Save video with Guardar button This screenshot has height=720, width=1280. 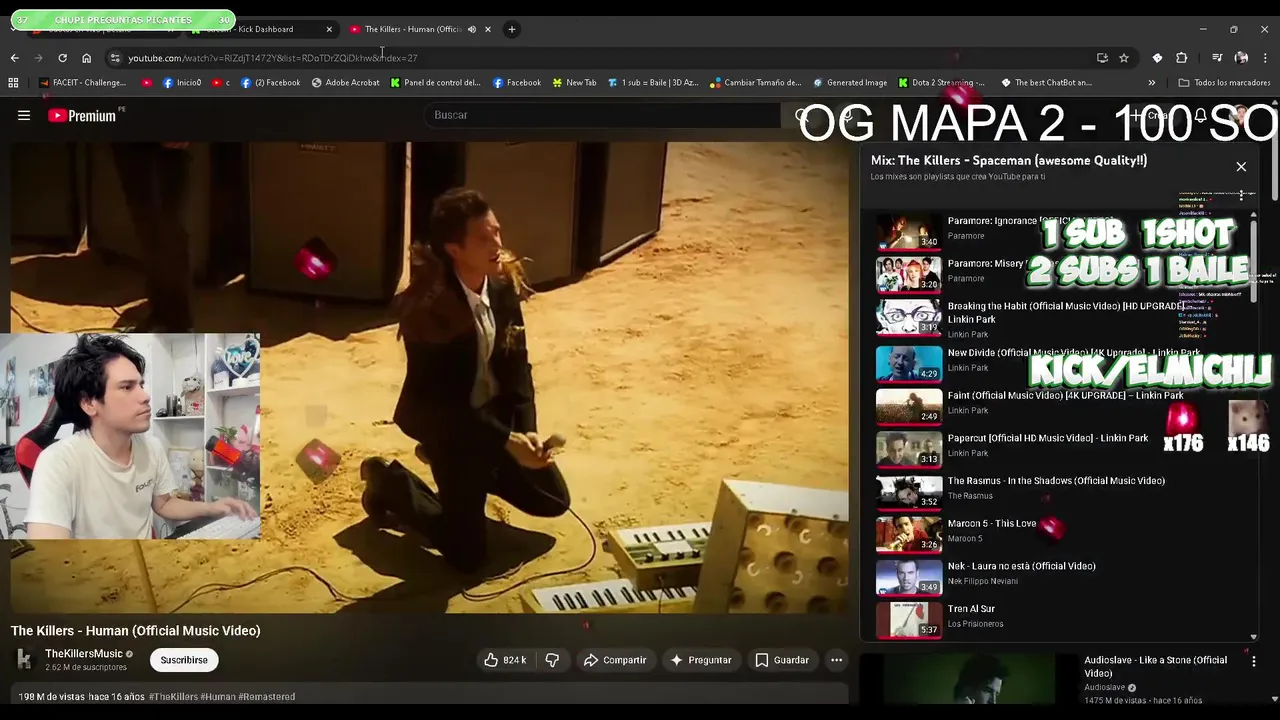[782, 660]
